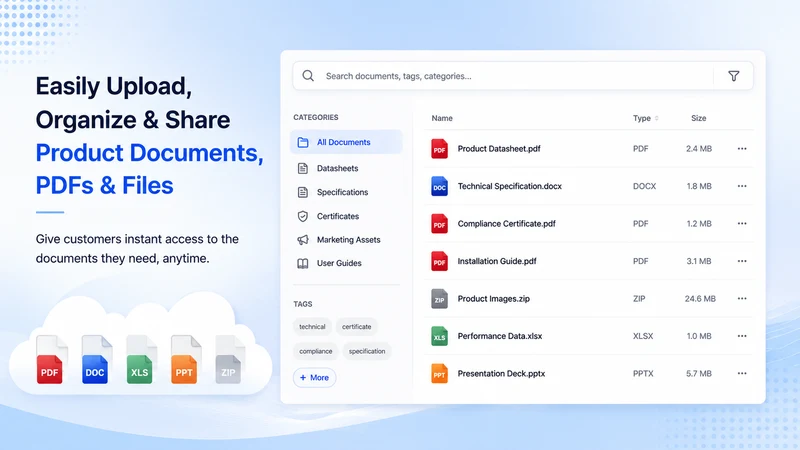Open the Product Datasheet.pdf file name
800x450 pixels.
pyautogui.click(x=499, y=149)
